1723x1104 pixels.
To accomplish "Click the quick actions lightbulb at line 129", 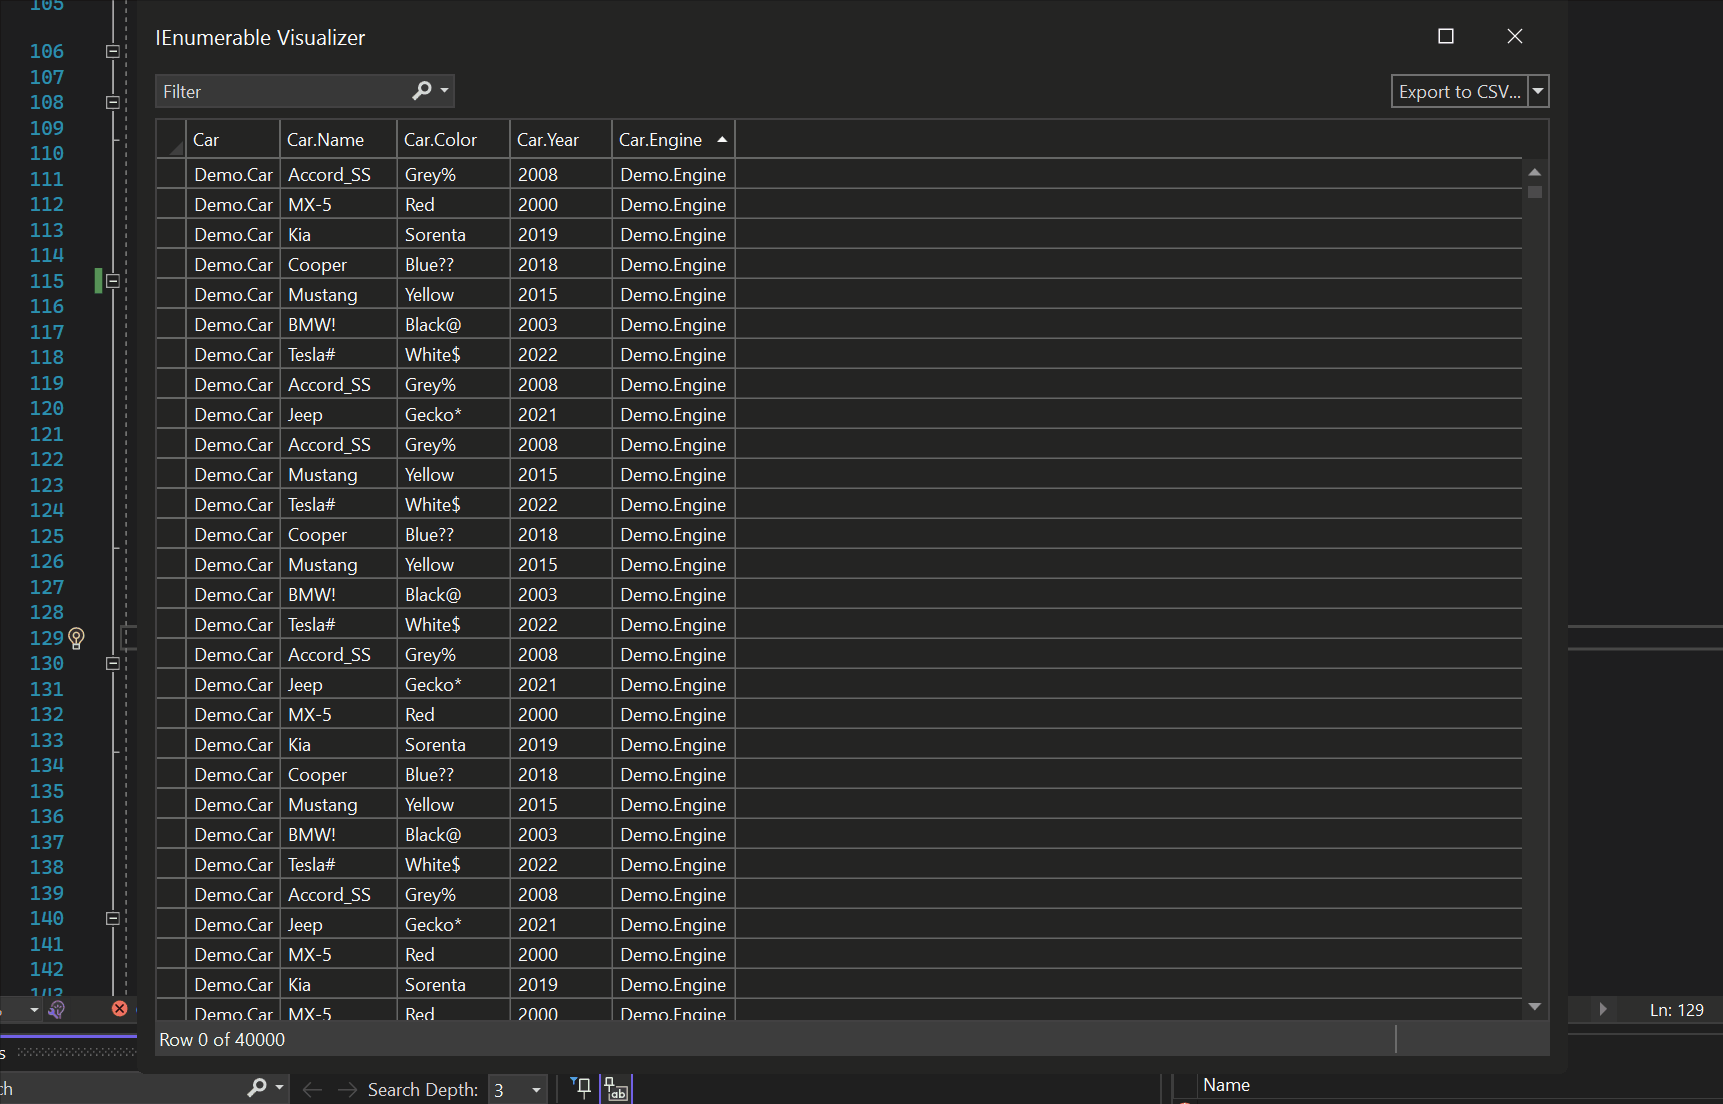I will pos(77,638).
